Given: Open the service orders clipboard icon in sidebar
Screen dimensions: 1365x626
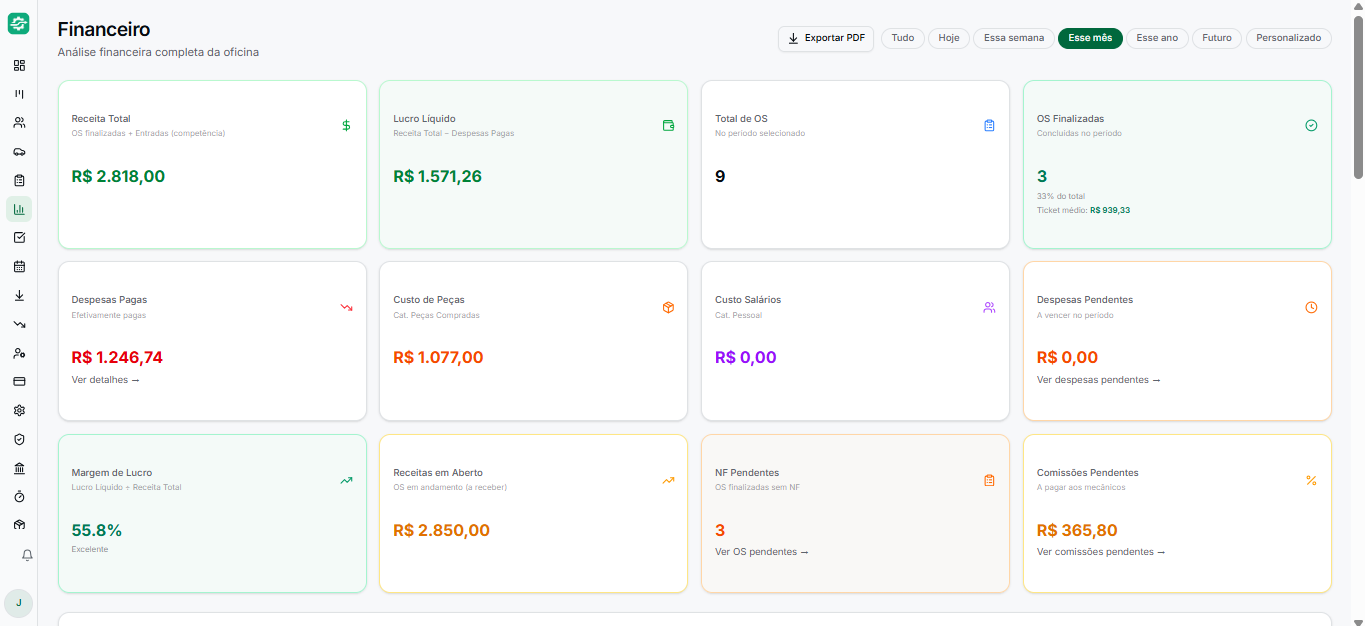Looking at the screenshot, I should coord(19,180).
